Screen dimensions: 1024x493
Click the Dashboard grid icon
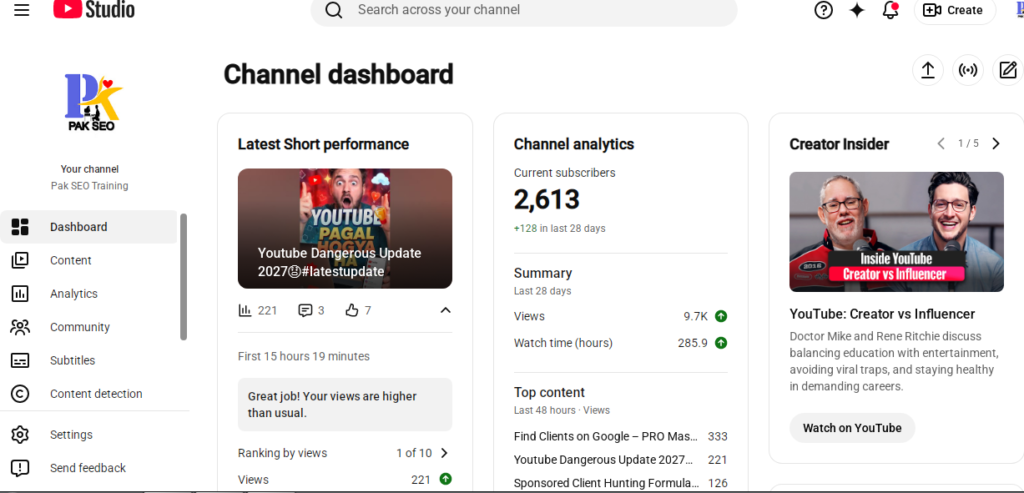(20, 227)
